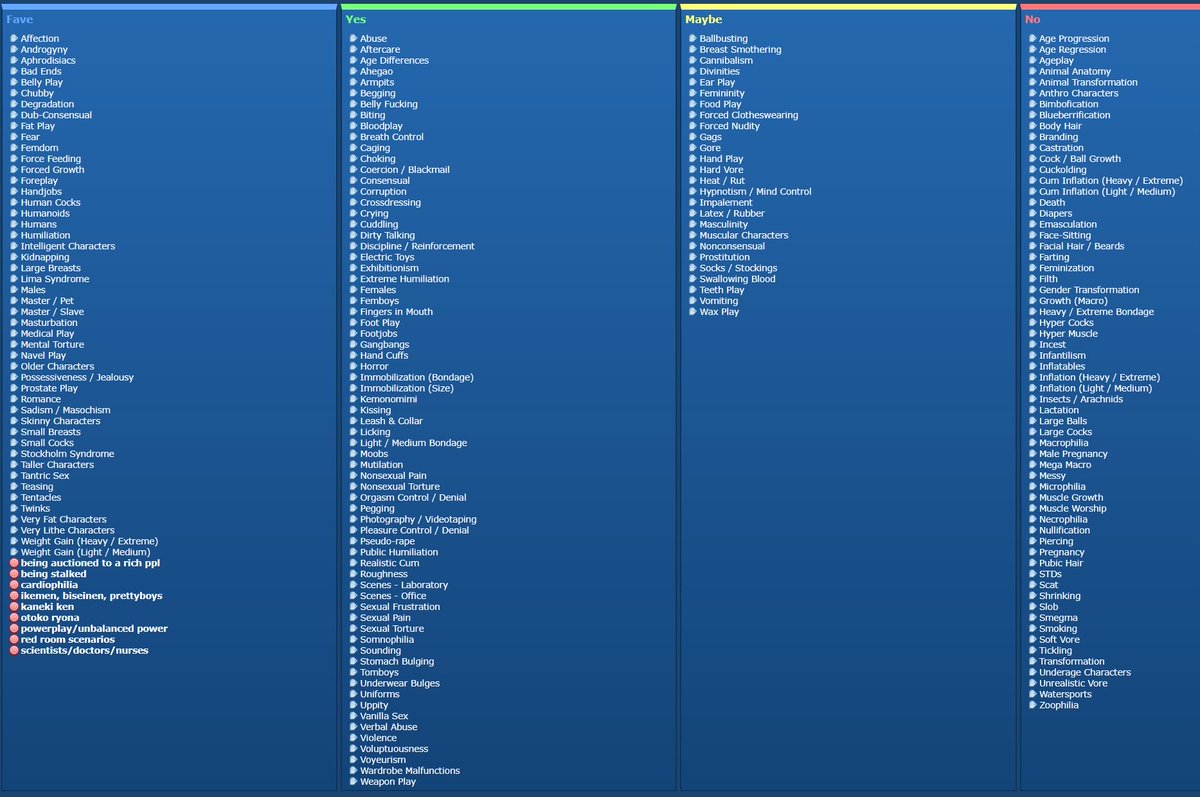This screenshot has width=1200, height=797.
Task: Click the red icon next to scientists/doctors/nurses
Action: [14, 651]
